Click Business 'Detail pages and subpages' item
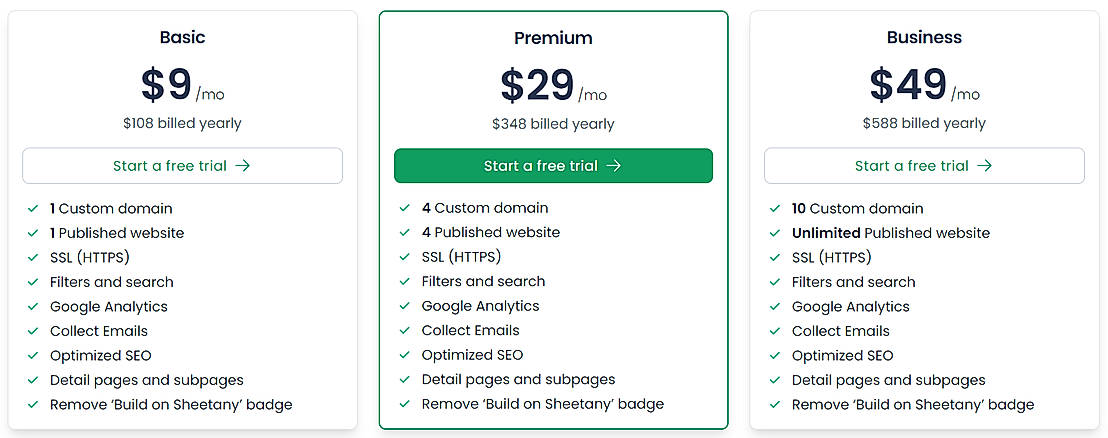Screen dimensions: 1108x438 click(888, 380)
